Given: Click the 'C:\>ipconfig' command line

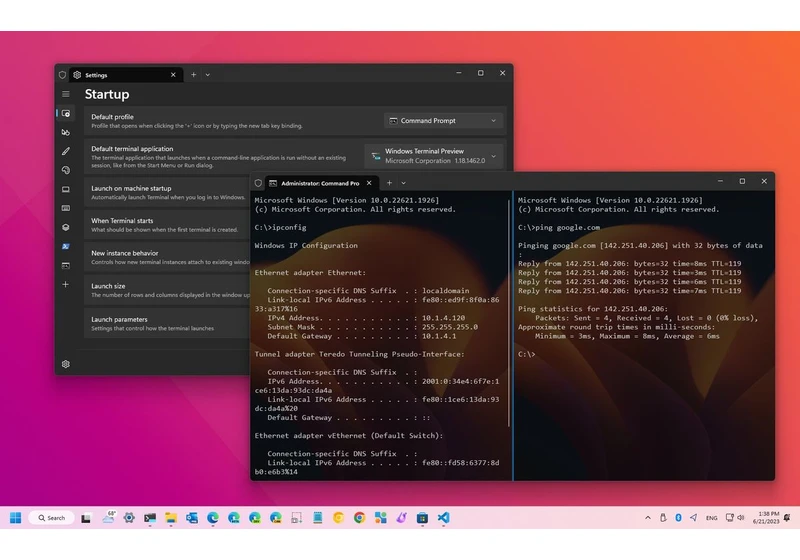Looking at the screenshot, I should (281, 227).
